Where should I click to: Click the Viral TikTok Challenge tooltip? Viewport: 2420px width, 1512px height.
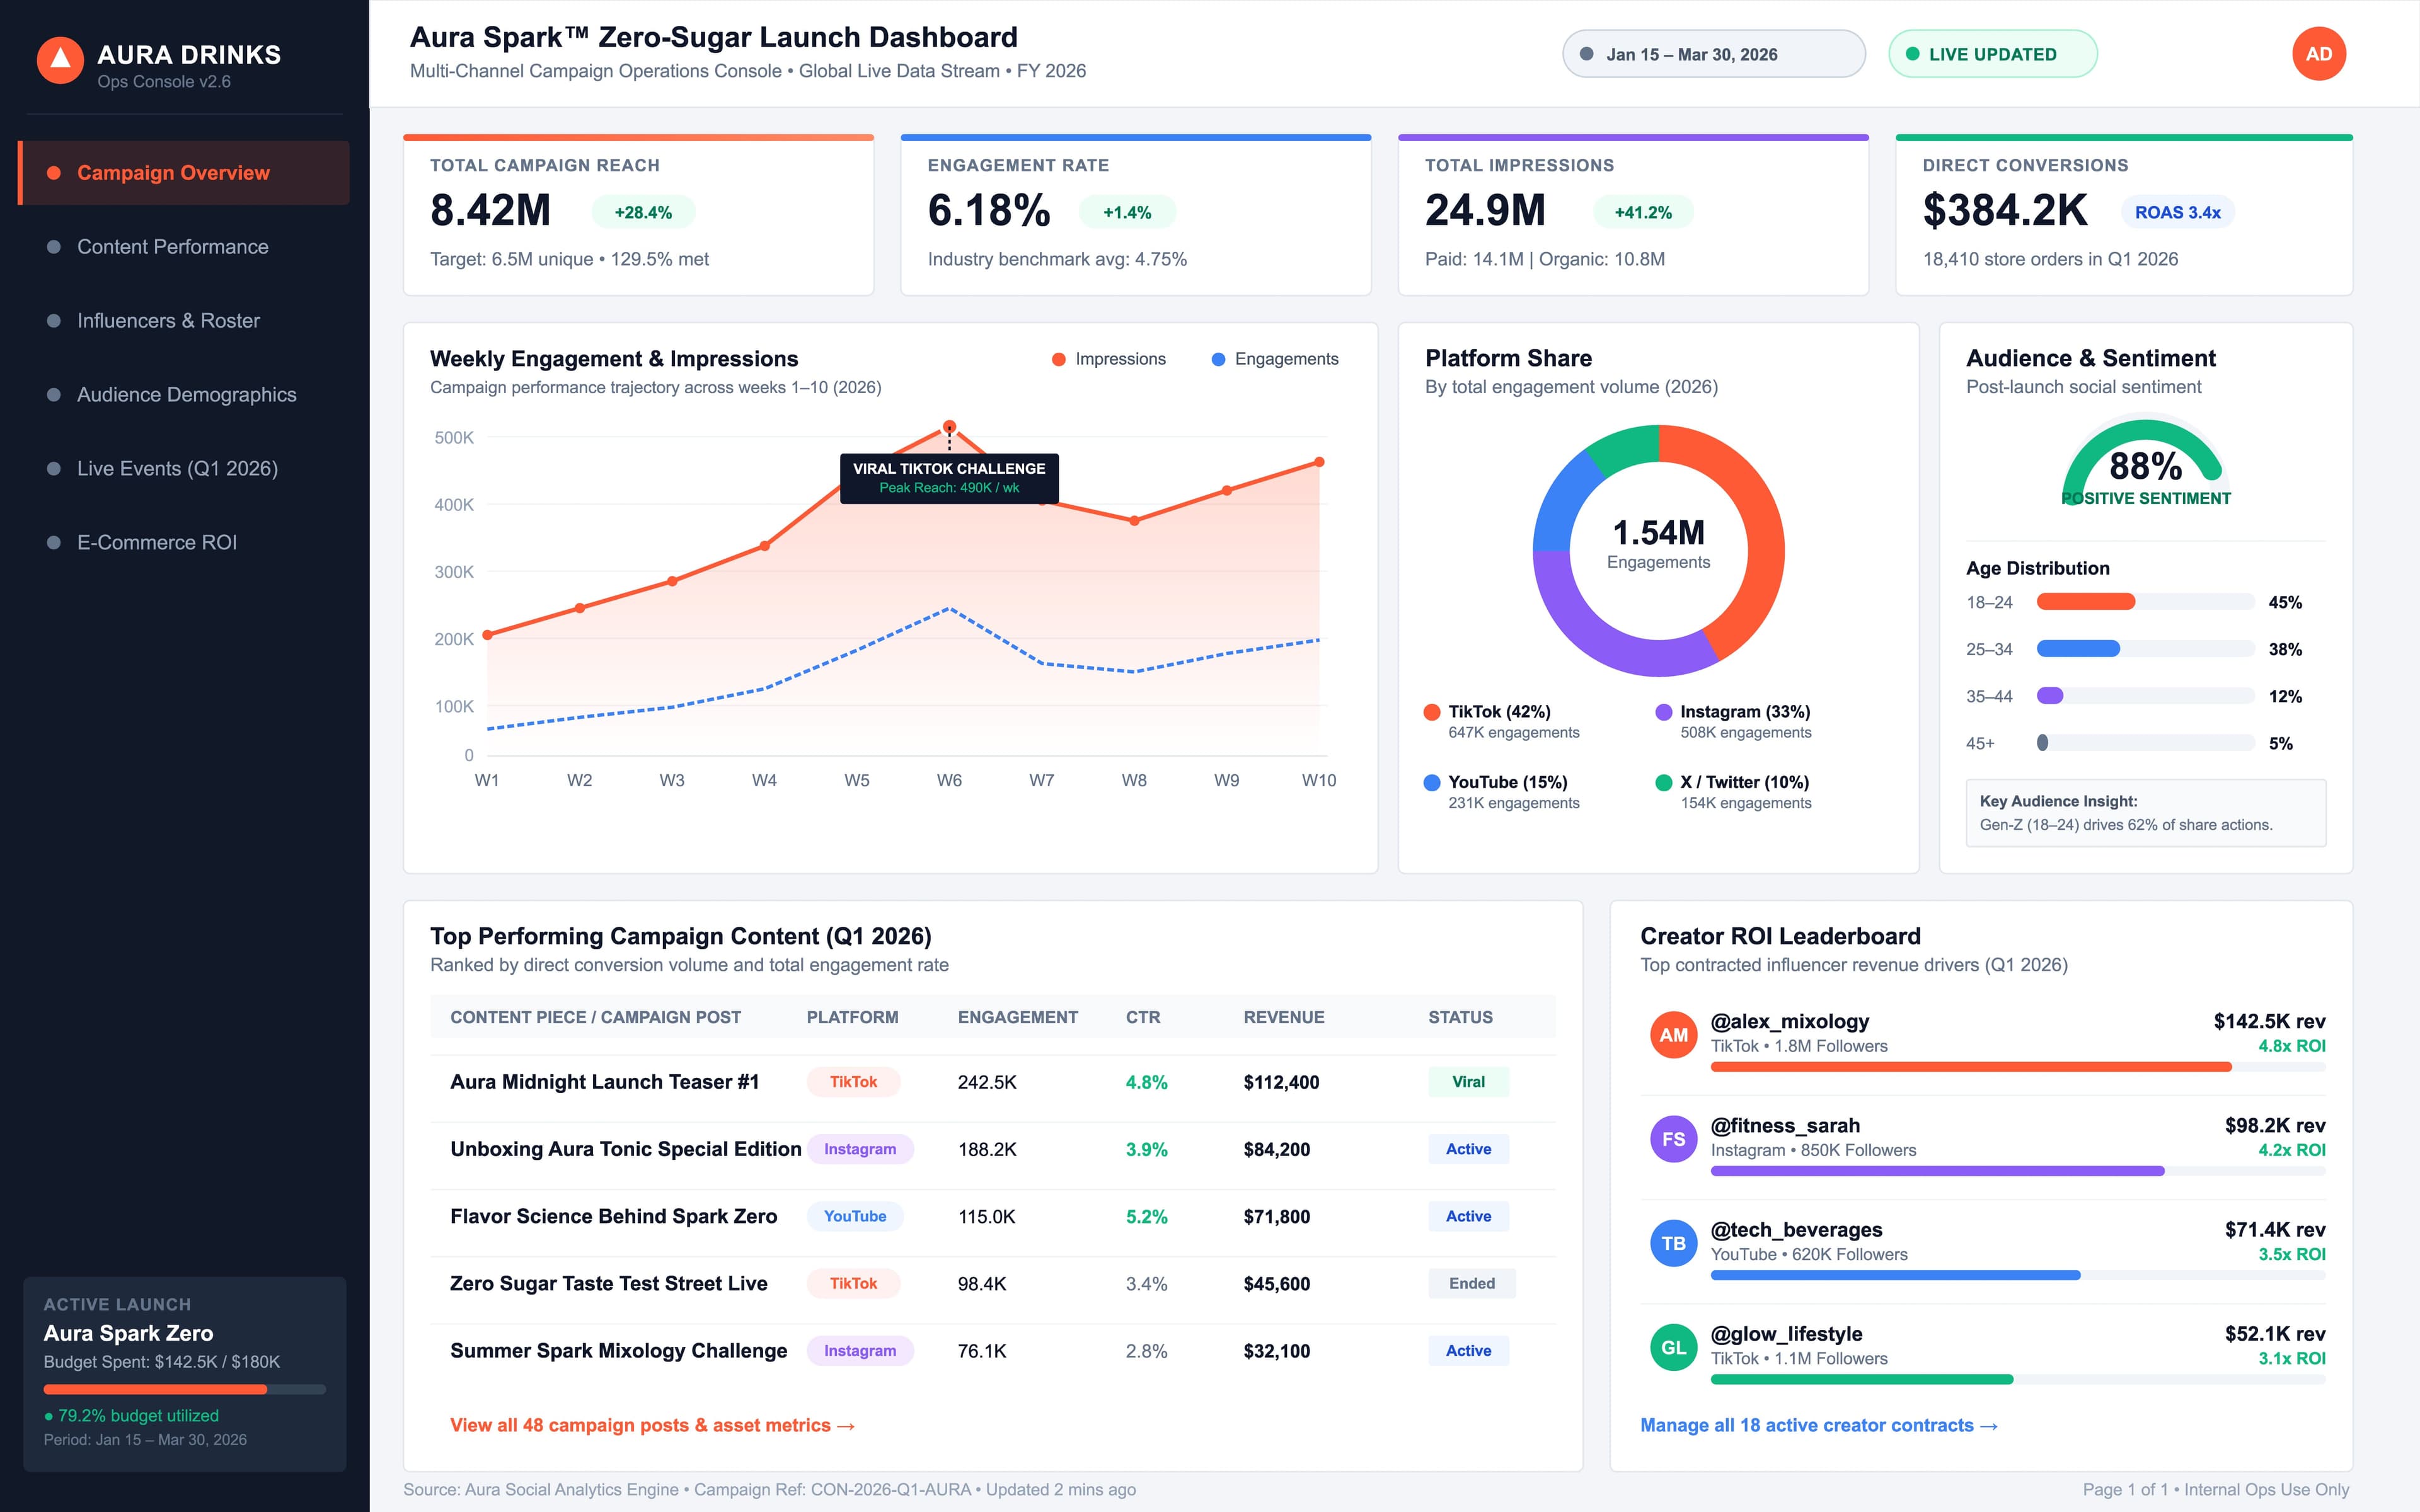pyautogui.click(x=949, y=478)
